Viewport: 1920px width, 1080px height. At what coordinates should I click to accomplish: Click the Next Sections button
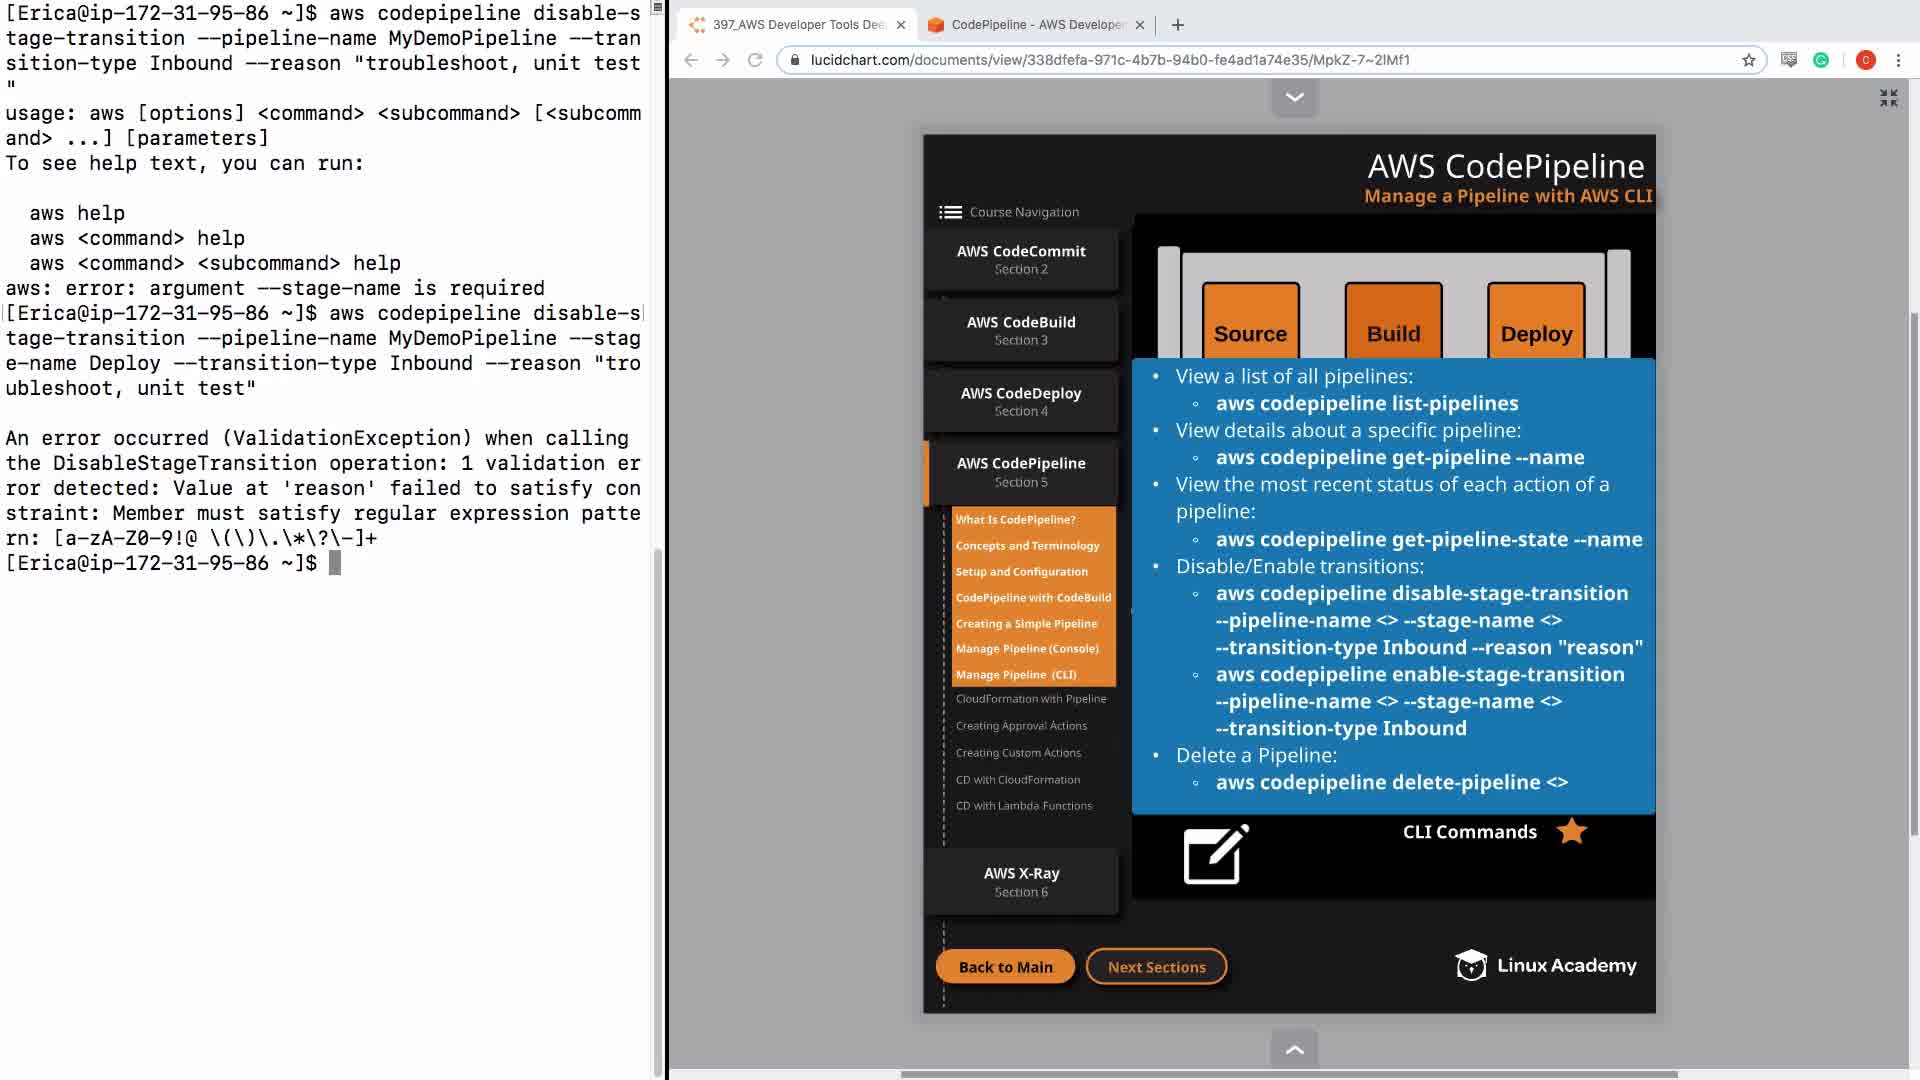point(1156,967)
